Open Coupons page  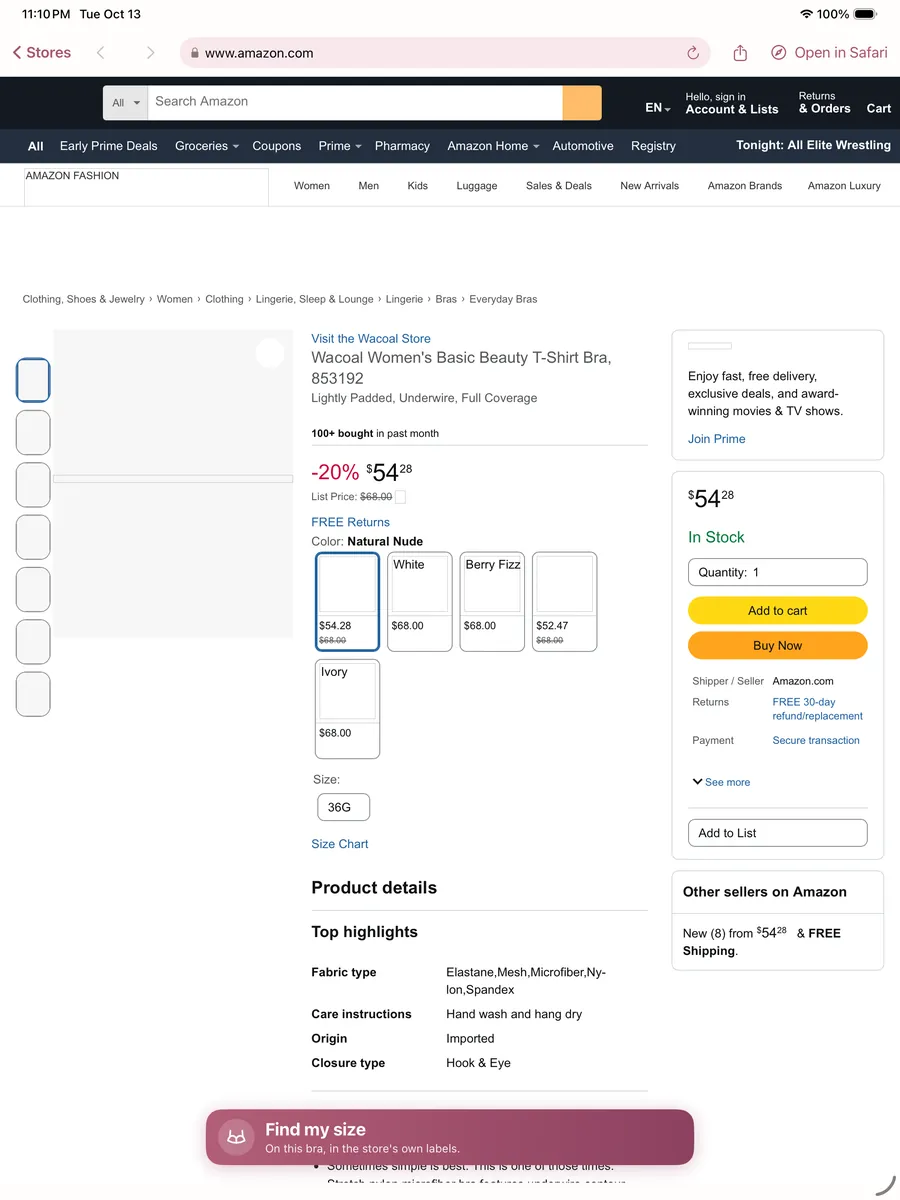[x=277, y=146]
